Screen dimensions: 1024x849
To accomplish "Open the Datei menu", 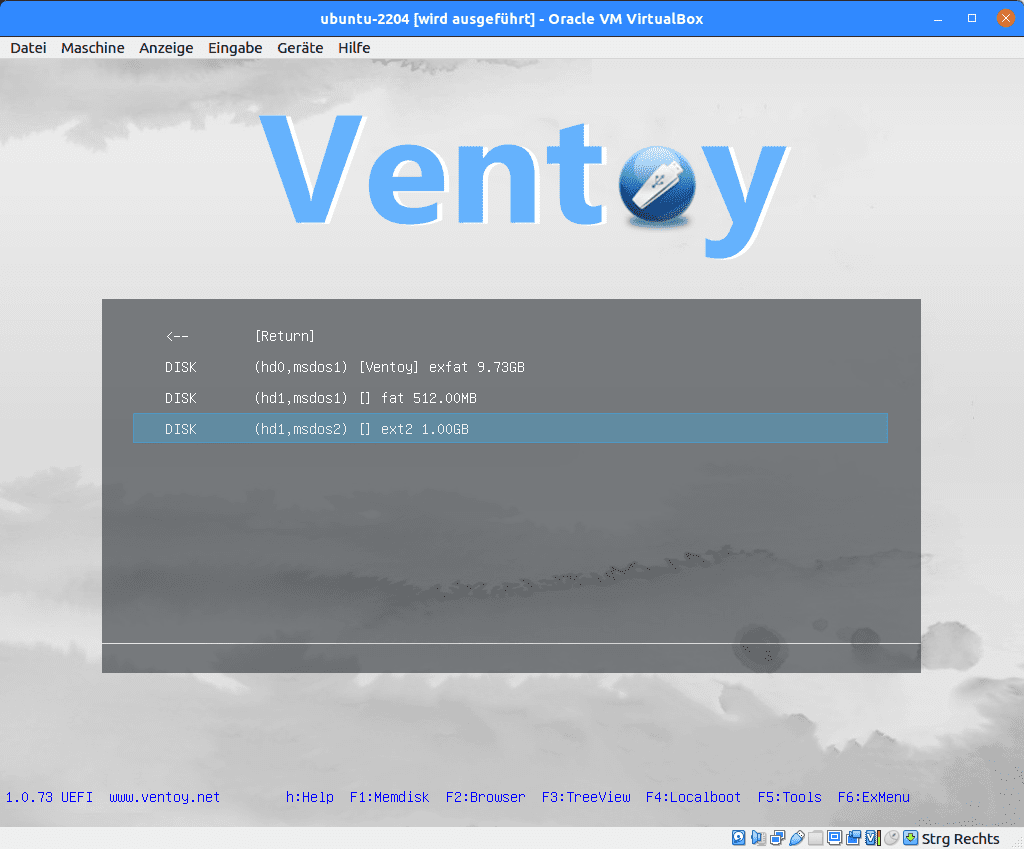I will pos(28,48).
